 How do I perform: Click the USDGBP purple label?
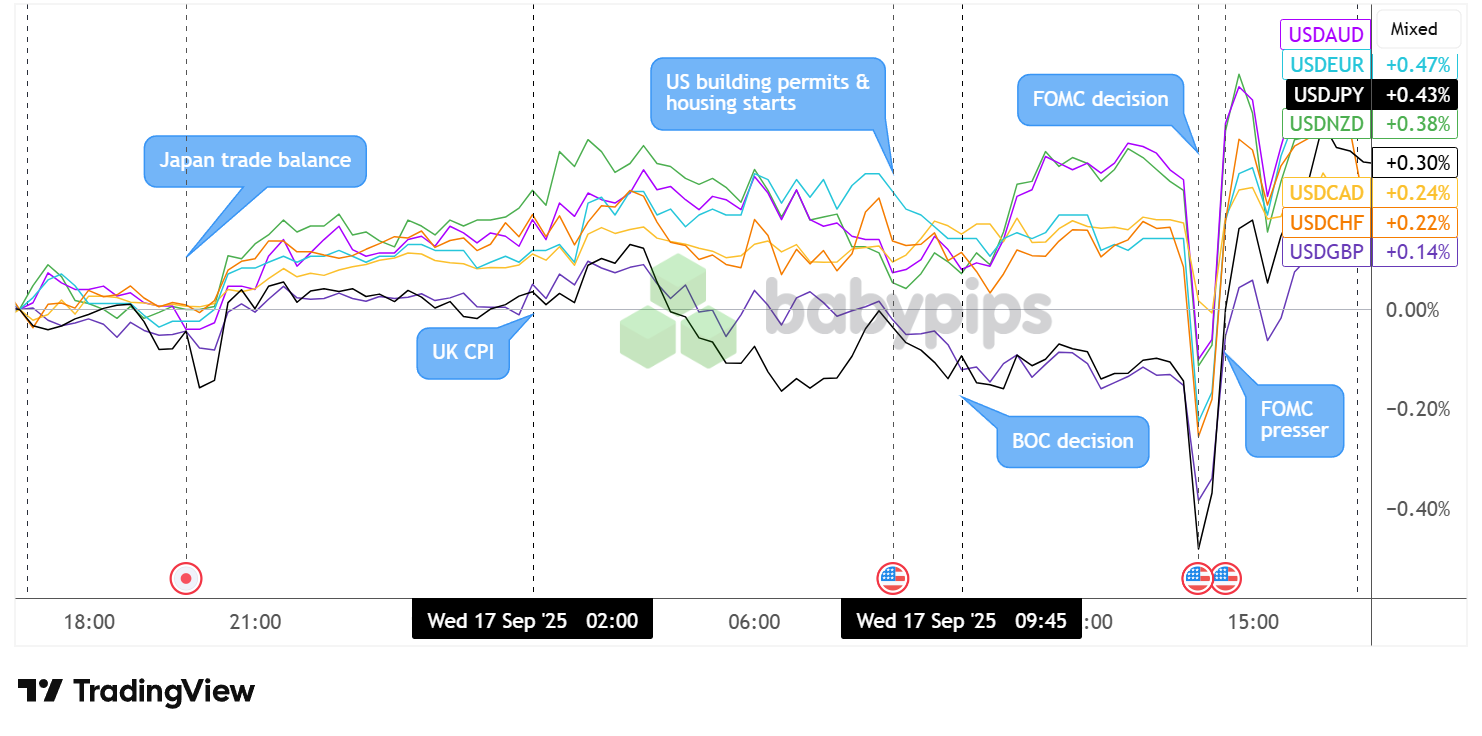point(1326,252)
